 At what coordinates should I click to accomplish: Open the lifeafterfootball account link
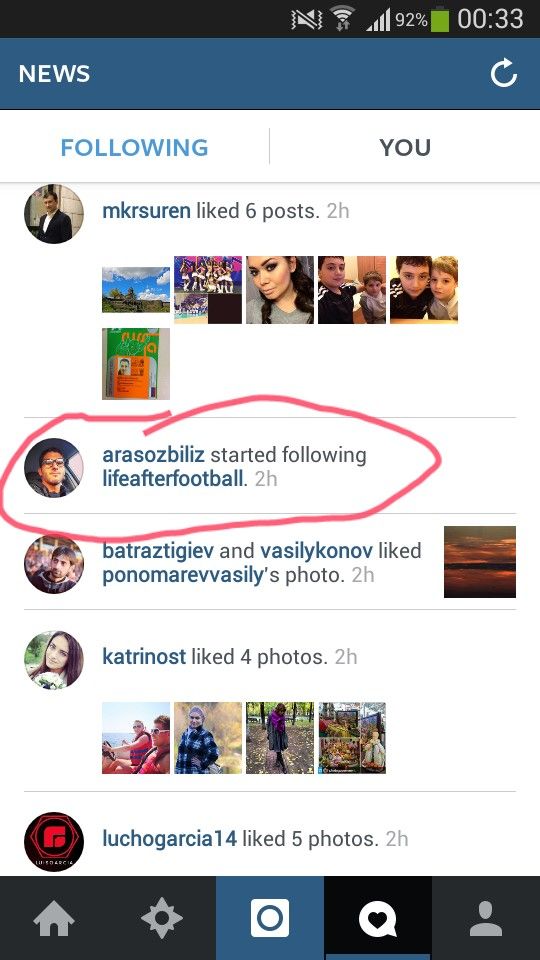173,478
